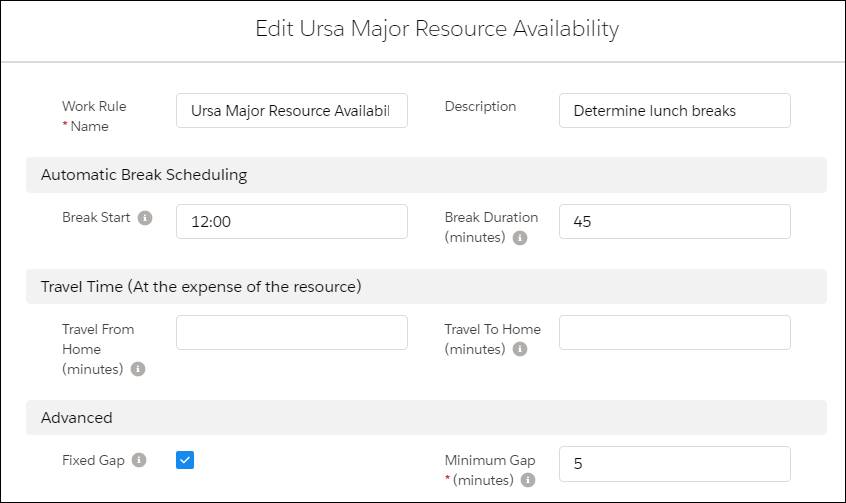Click the Travel From Home minutes field
Screen dimensions: 846x503
pos(292,332)
